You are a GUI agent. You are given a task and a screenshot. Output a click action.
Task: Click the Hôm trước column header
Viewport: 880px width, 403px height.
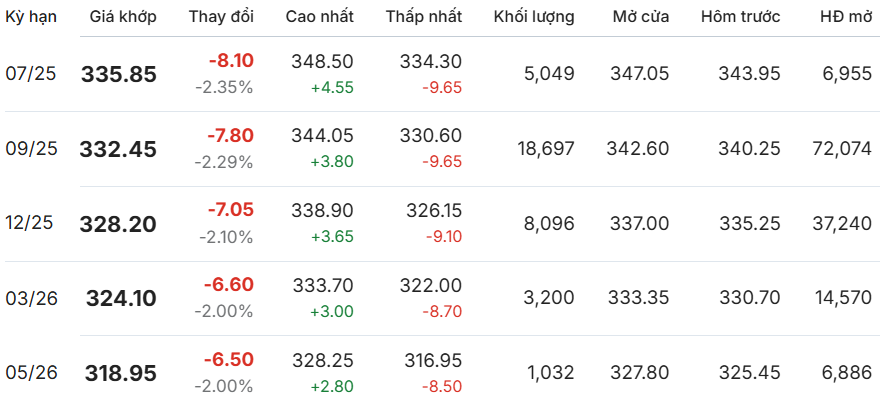point(740,17)
